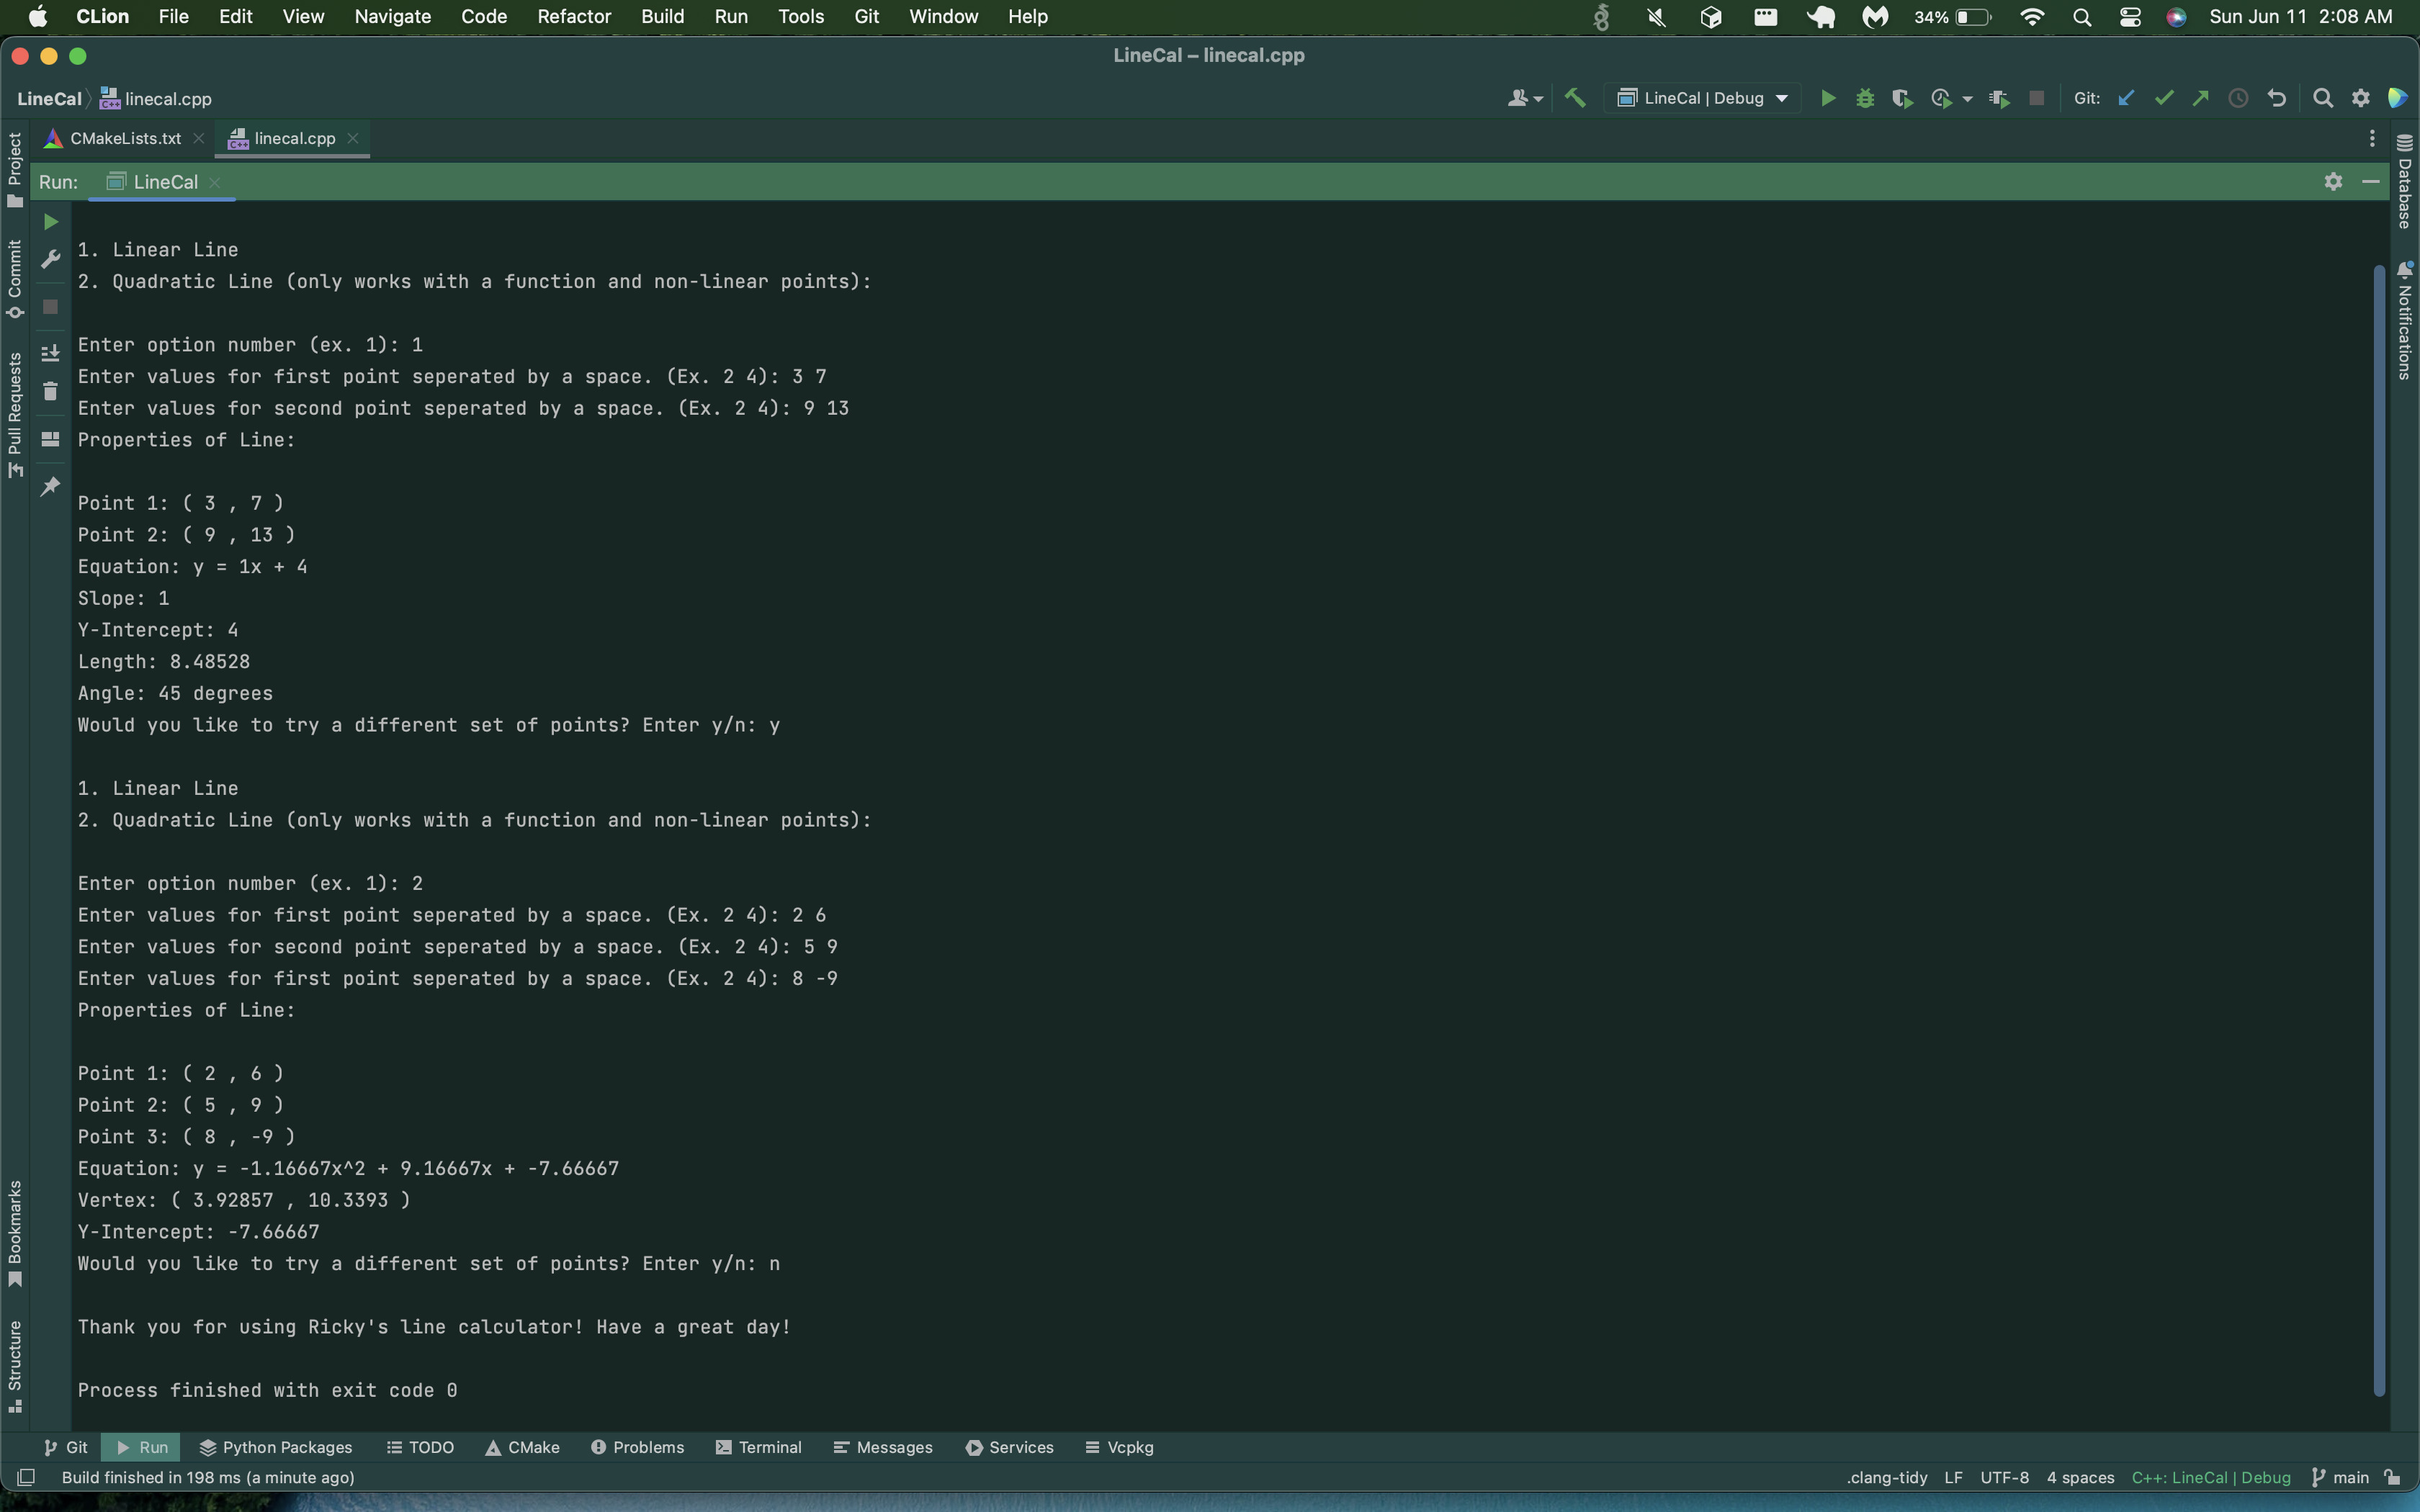
Task: Show Git history clock icon
Action: [x=2239, y=98]
